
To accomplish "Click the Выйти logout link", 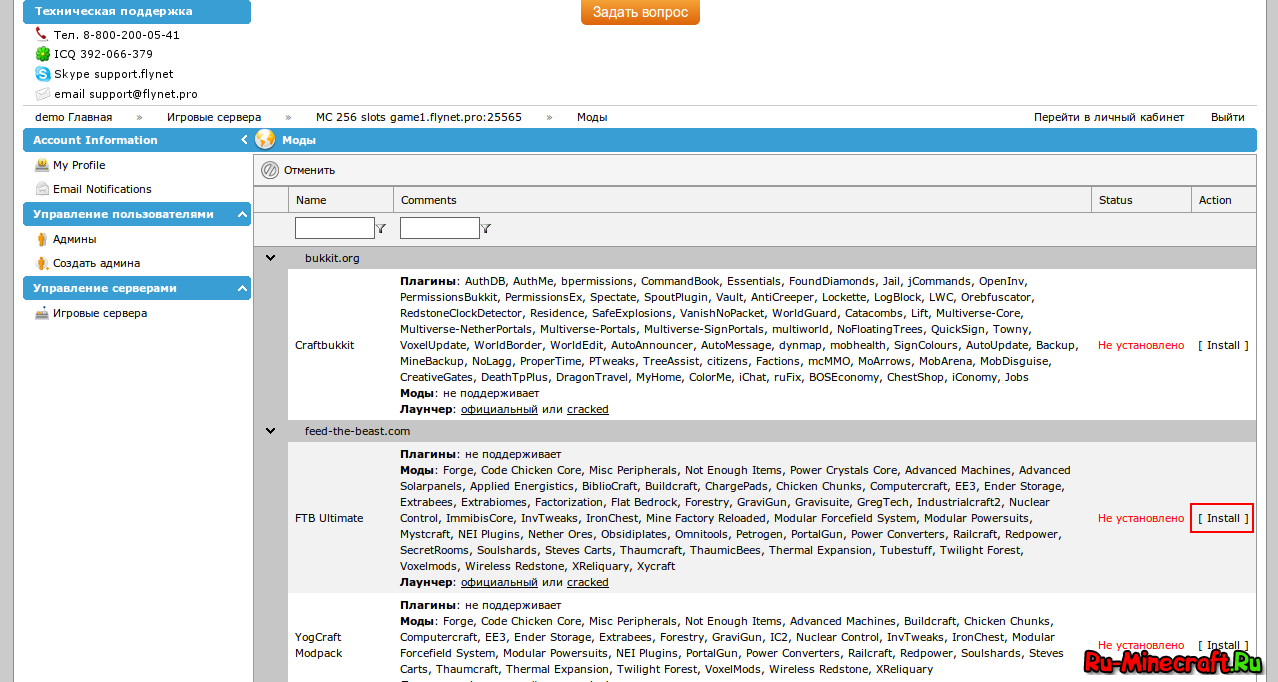I will coord(1228,117).
